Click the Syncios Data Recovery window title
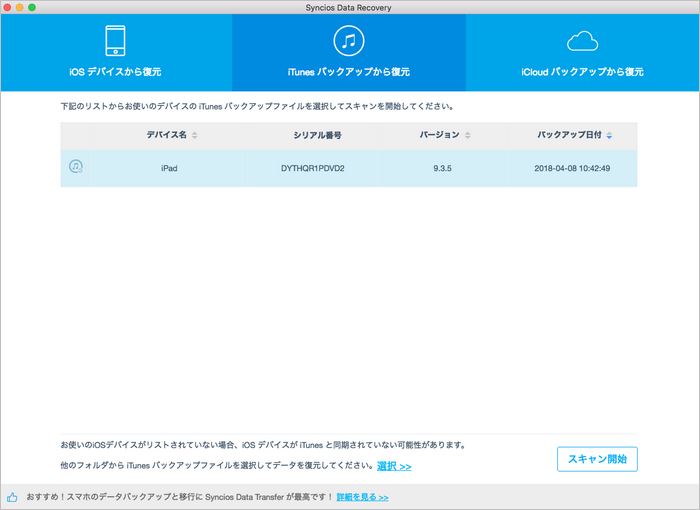The image size is (700, 510). [x=348, y=8]
